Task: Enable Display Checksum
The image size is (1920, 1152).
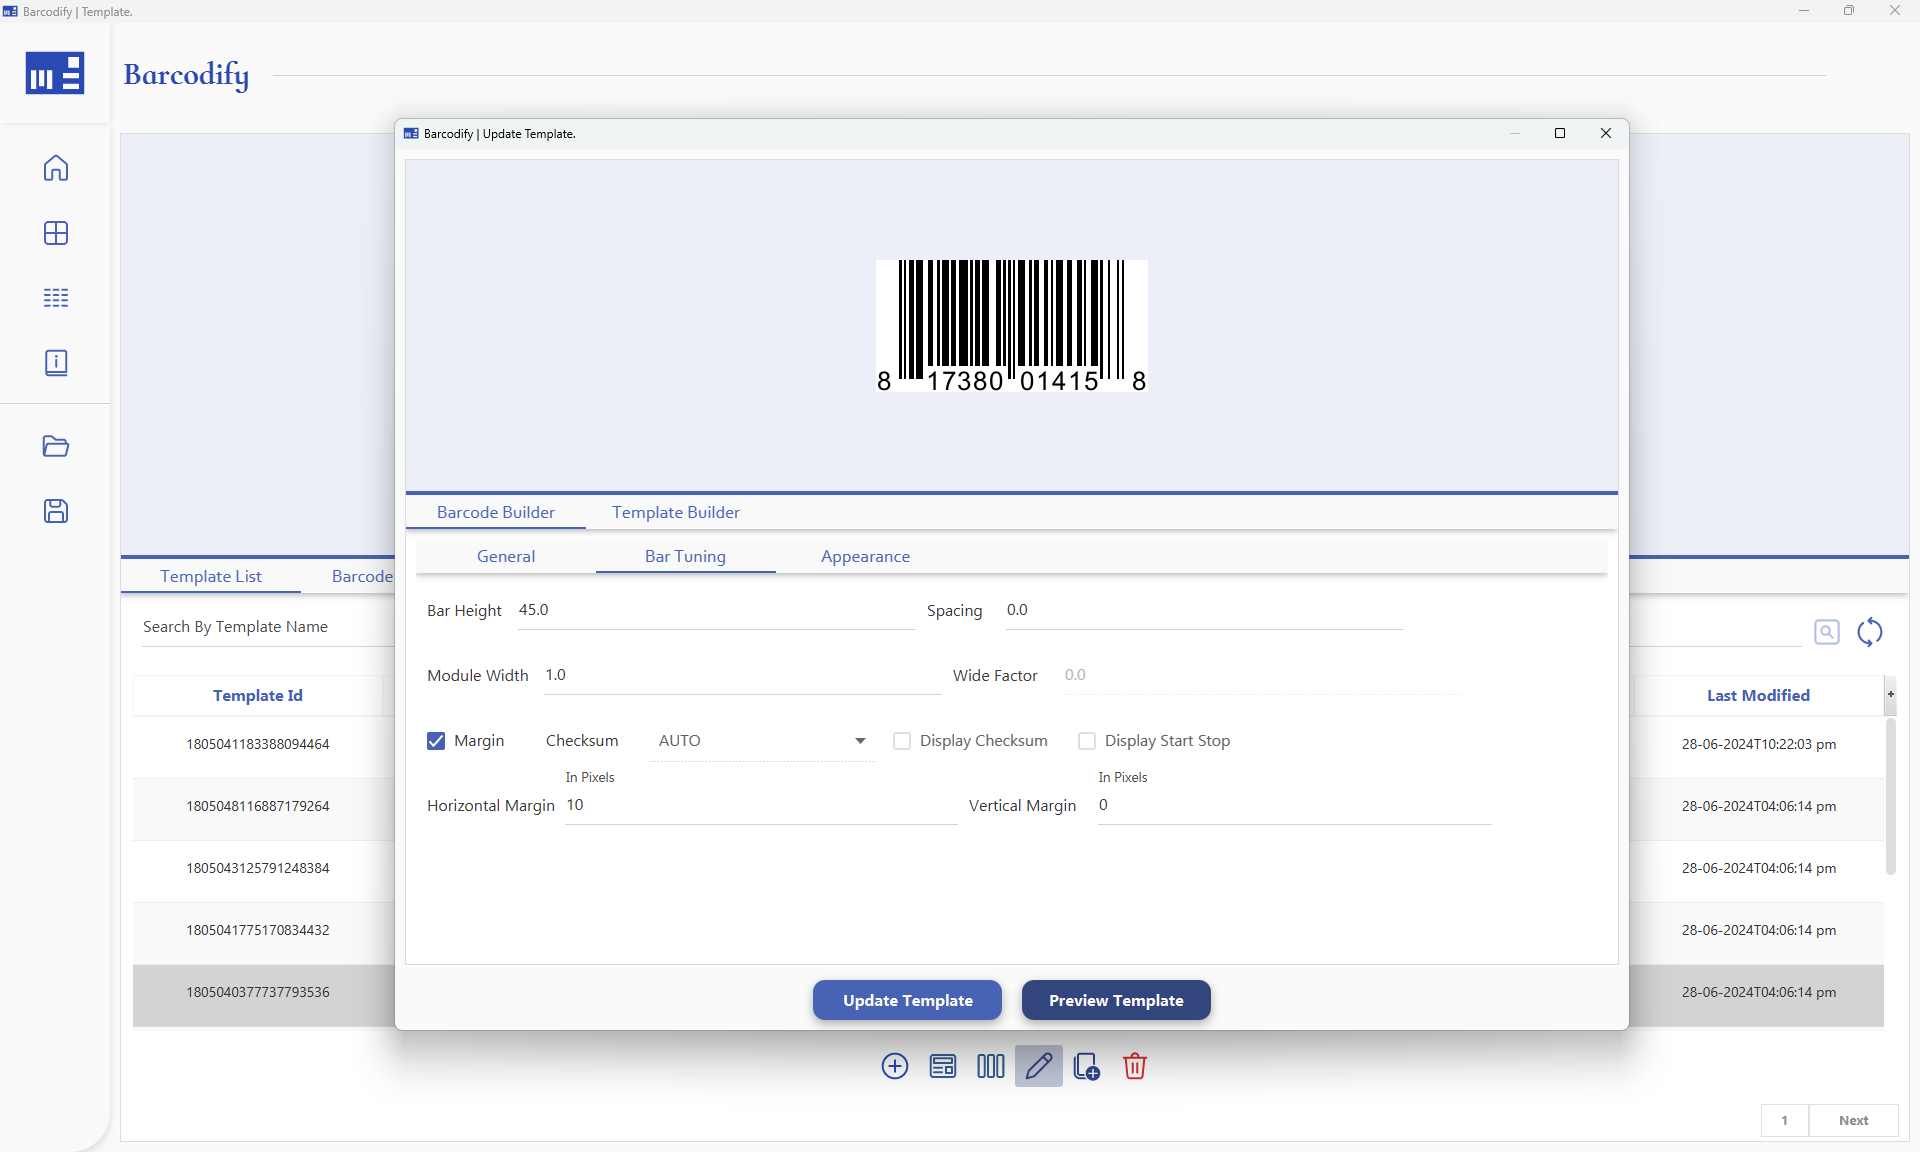Action: (902, 741)
